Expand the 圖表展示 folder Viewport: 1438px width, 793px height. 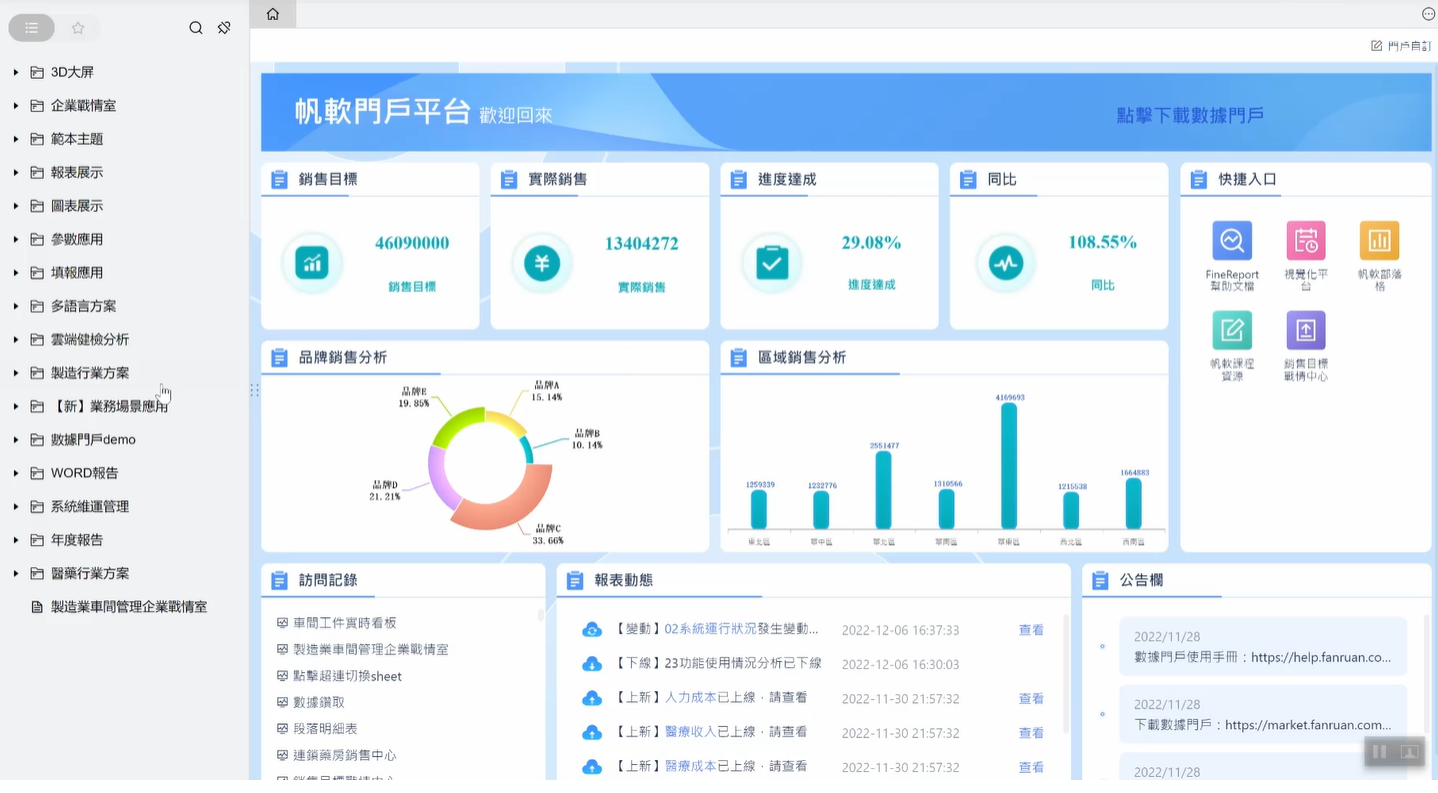tap(16, 206)
